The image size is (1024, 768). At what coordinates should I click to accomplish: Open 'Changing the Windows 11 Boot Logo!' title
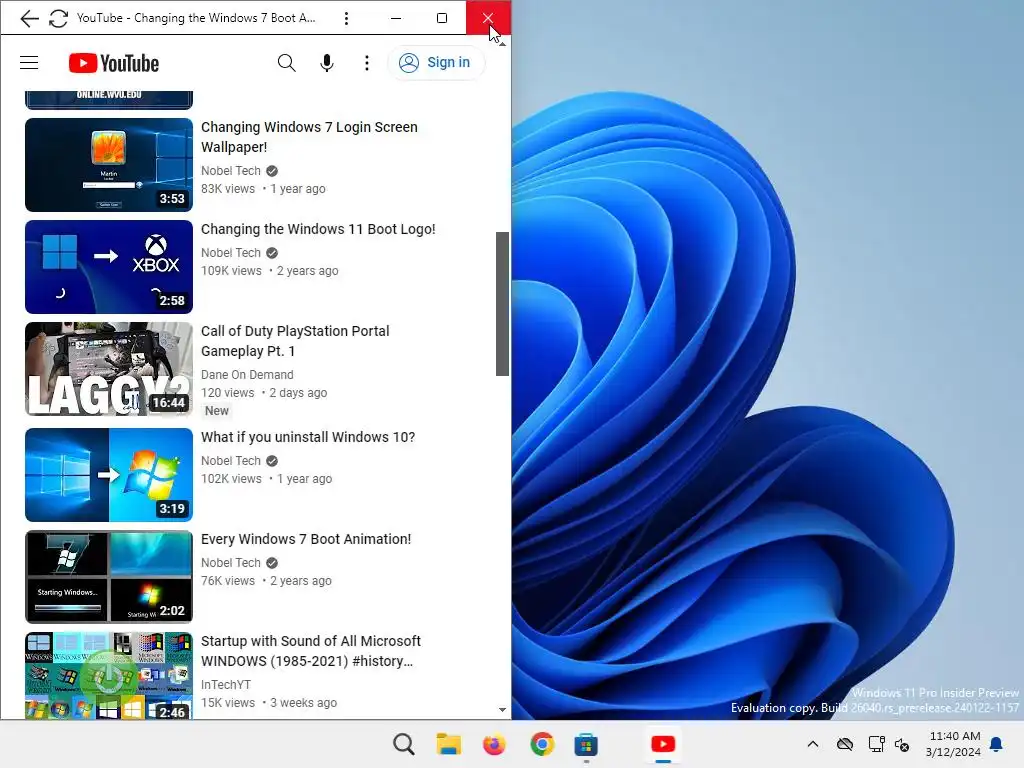point(318,229)
